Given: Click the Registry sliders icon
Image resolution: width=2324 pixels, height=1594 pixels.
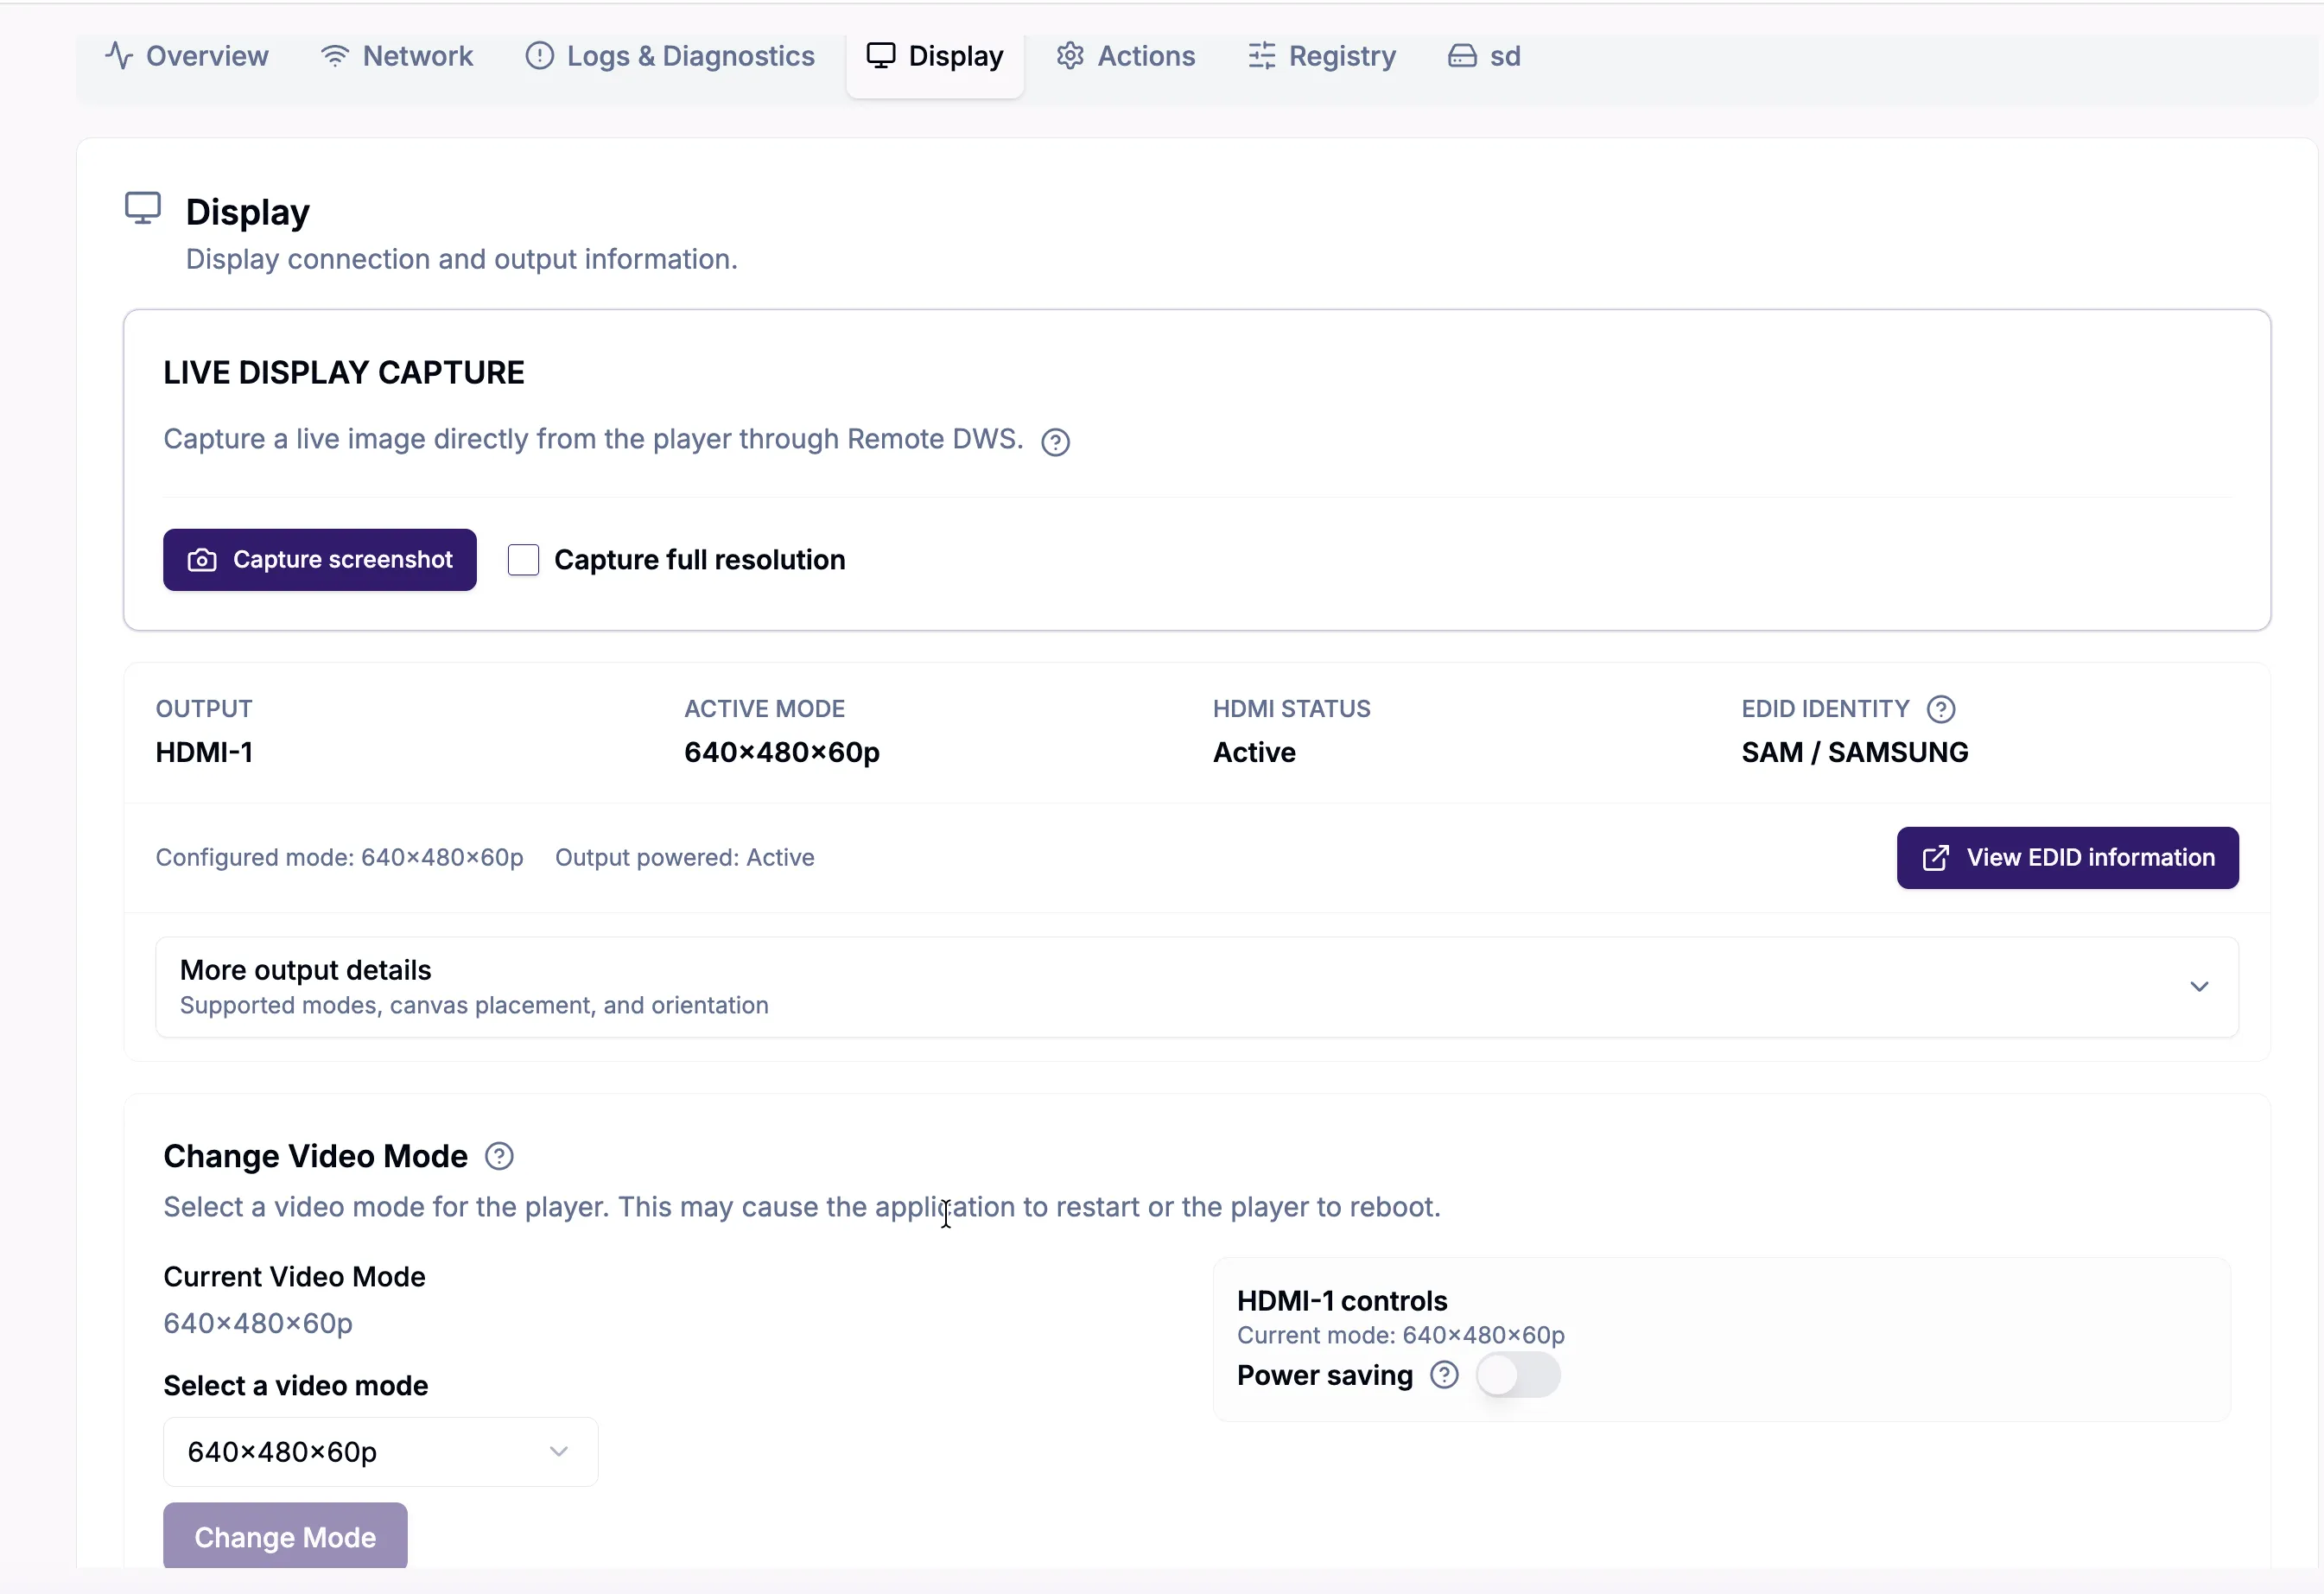Looking at the screenshot, I should (x=1262, y=56).
